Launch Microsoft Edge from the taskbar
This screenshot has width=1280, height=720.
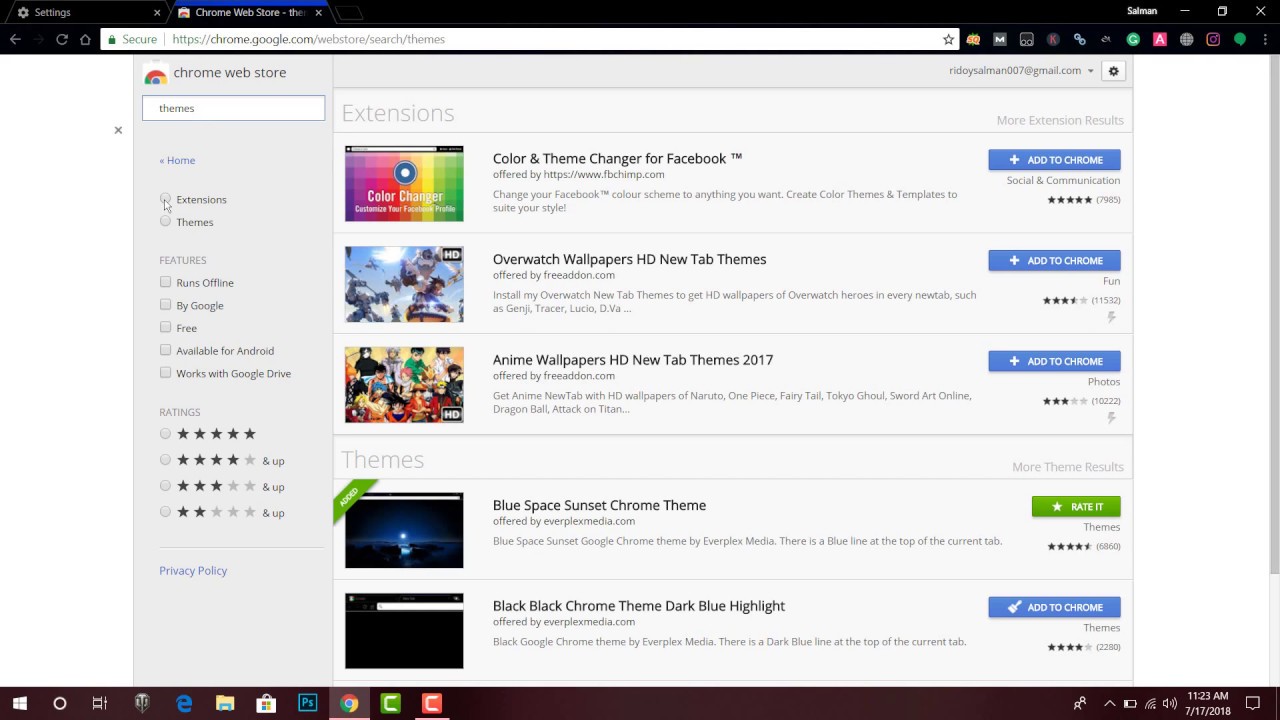184,703
